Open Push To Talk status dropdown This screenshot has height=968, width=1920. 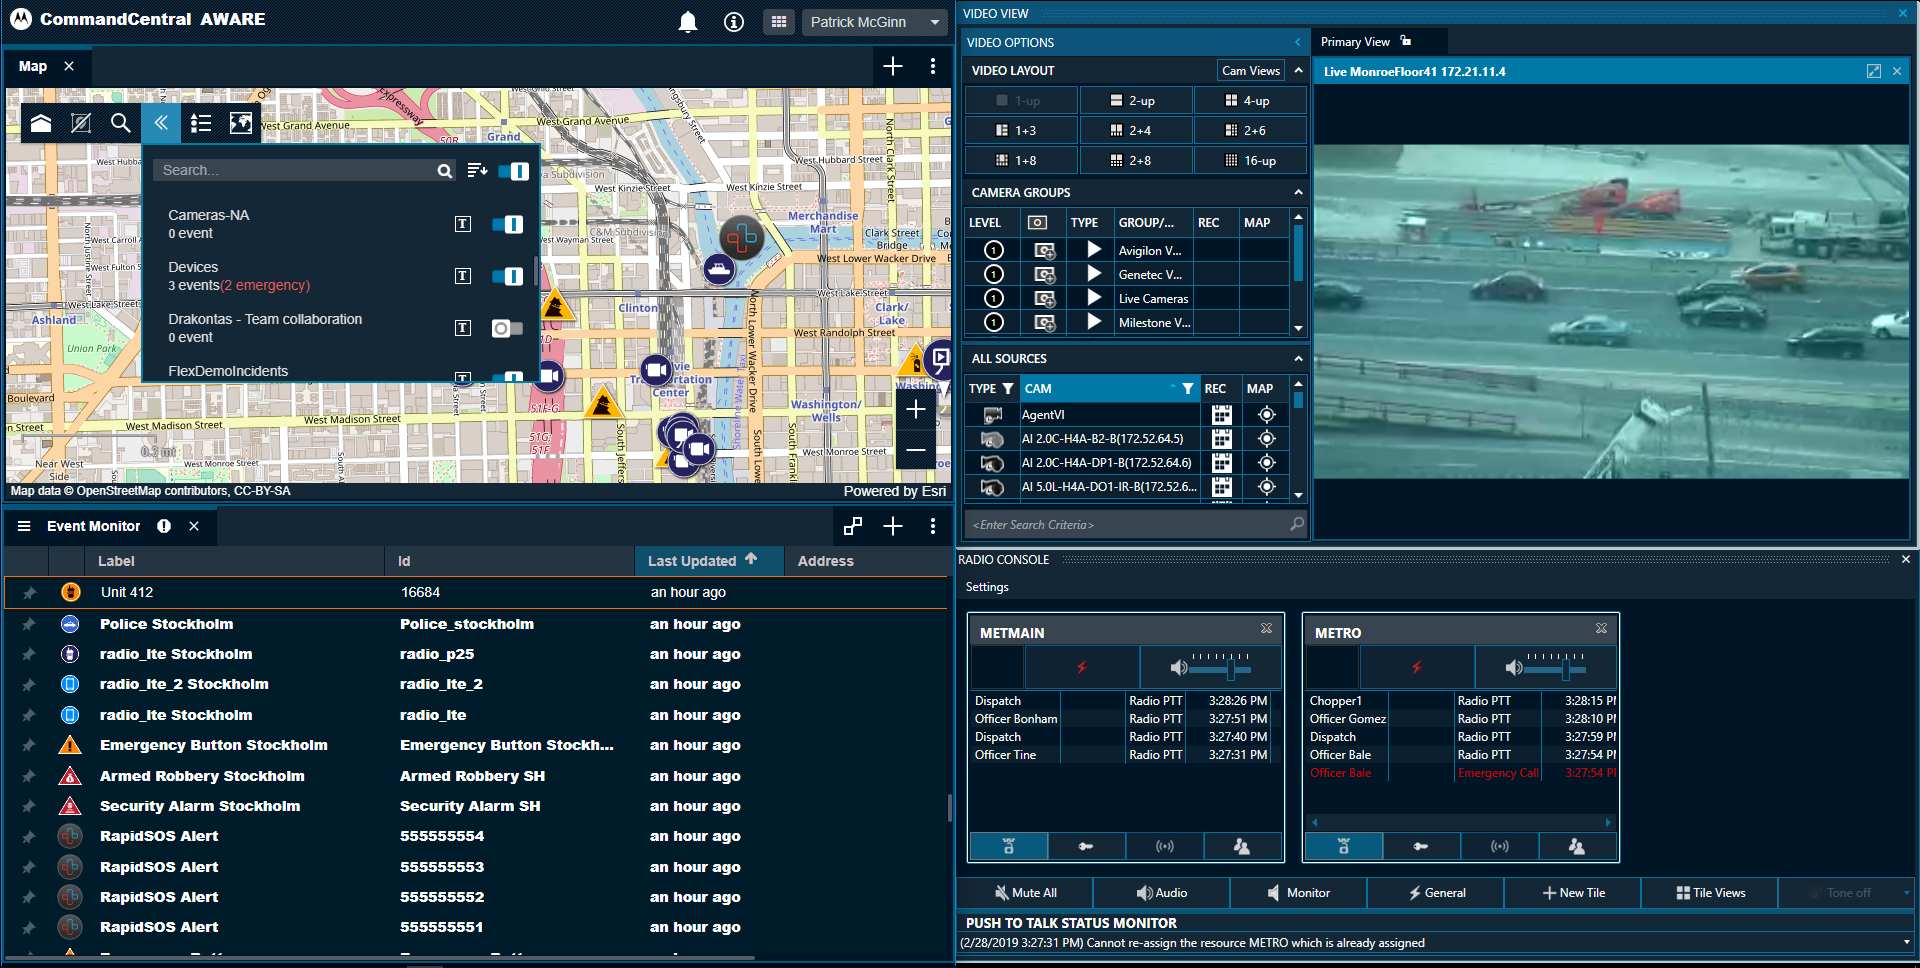click(1906, 942)
